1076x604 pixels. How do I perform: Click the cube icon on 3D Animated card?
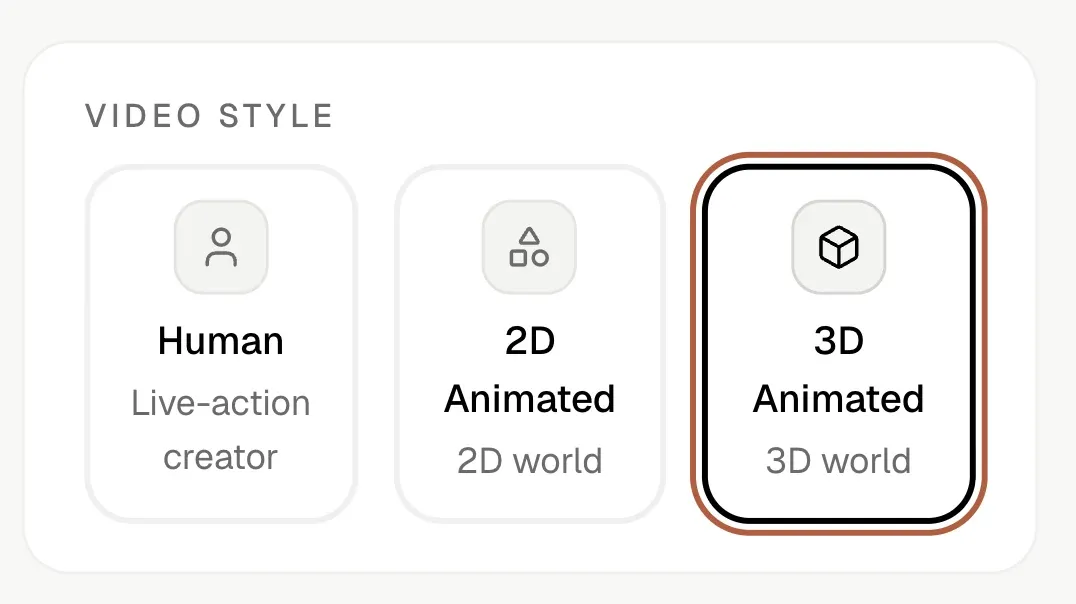coord(839,247)
